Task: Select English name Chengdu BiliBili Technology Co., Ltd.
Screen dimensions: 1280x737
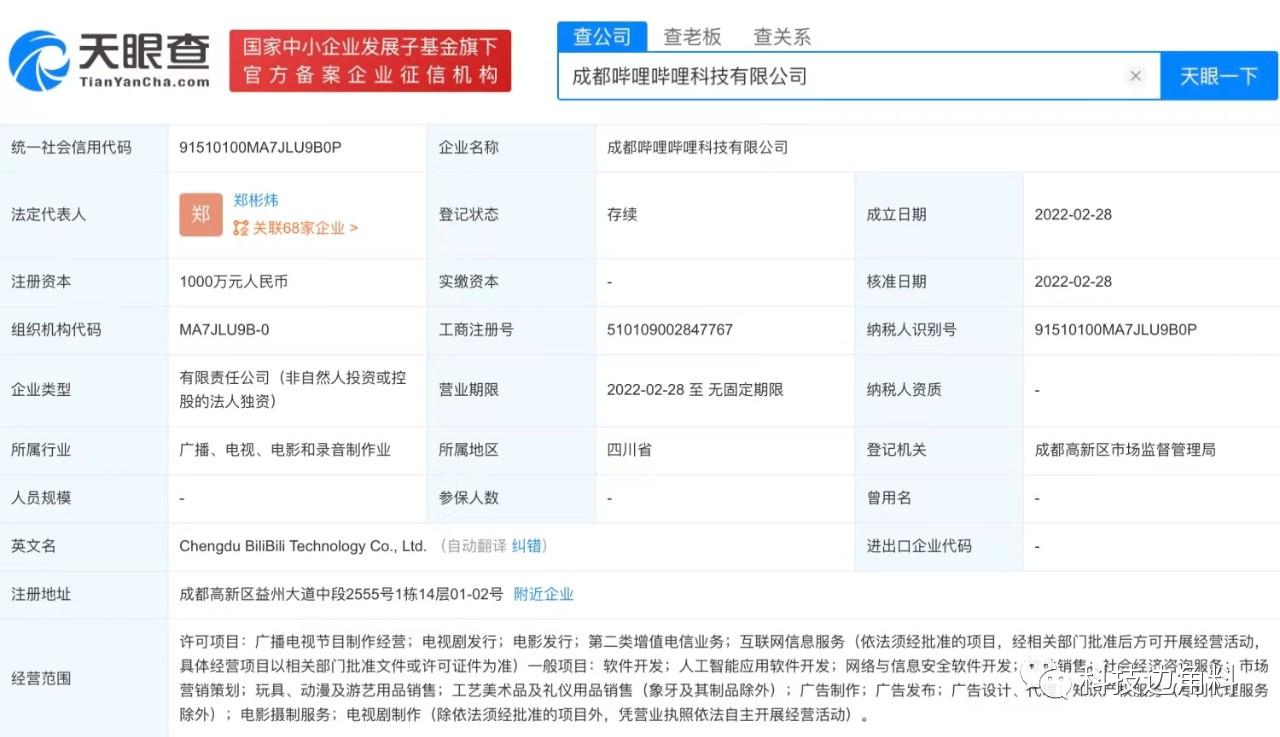Action: pyautogui.click(x=303, y=546)
